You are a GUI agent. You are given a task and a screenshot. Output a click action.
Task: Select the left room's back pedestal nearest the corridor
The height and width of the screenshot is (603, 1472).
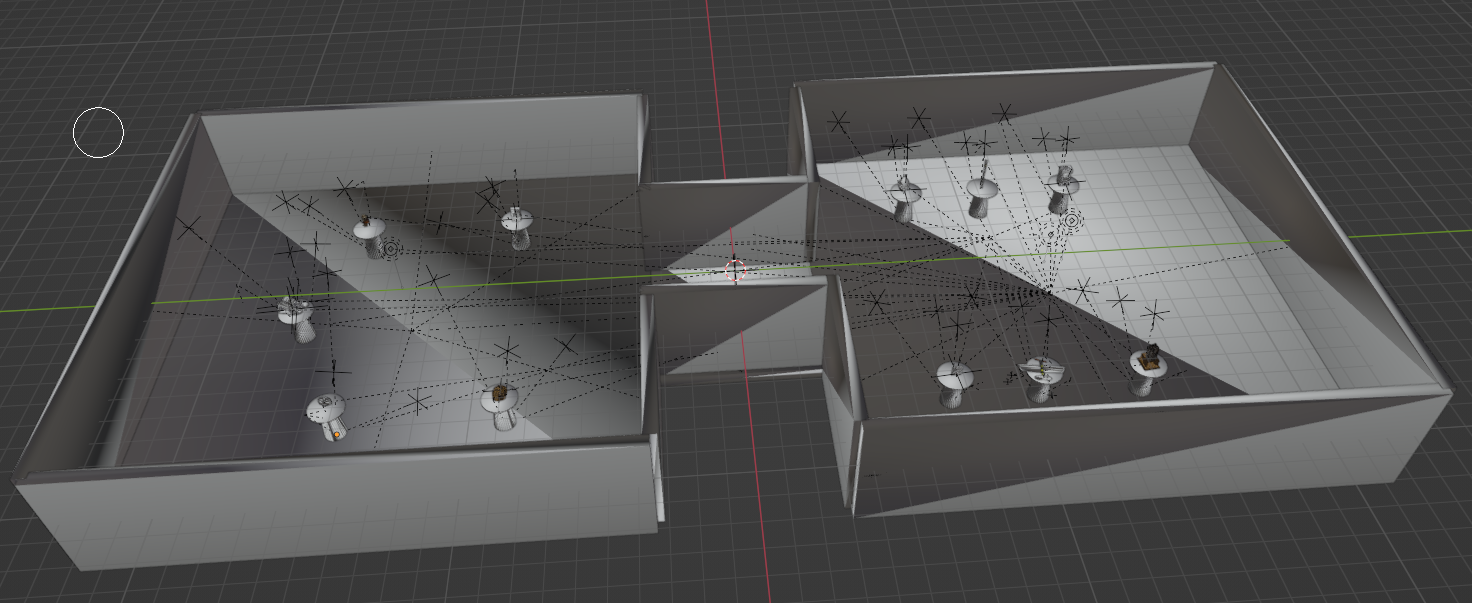pyautogui.click(x=516, y=228)
